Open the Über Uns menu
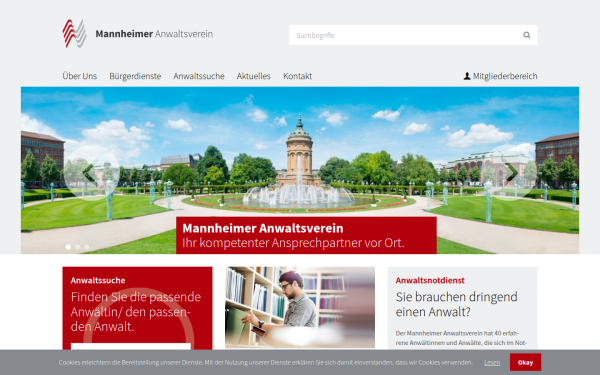The height and width of the screenshot is (375, 600). coord(80,76)
